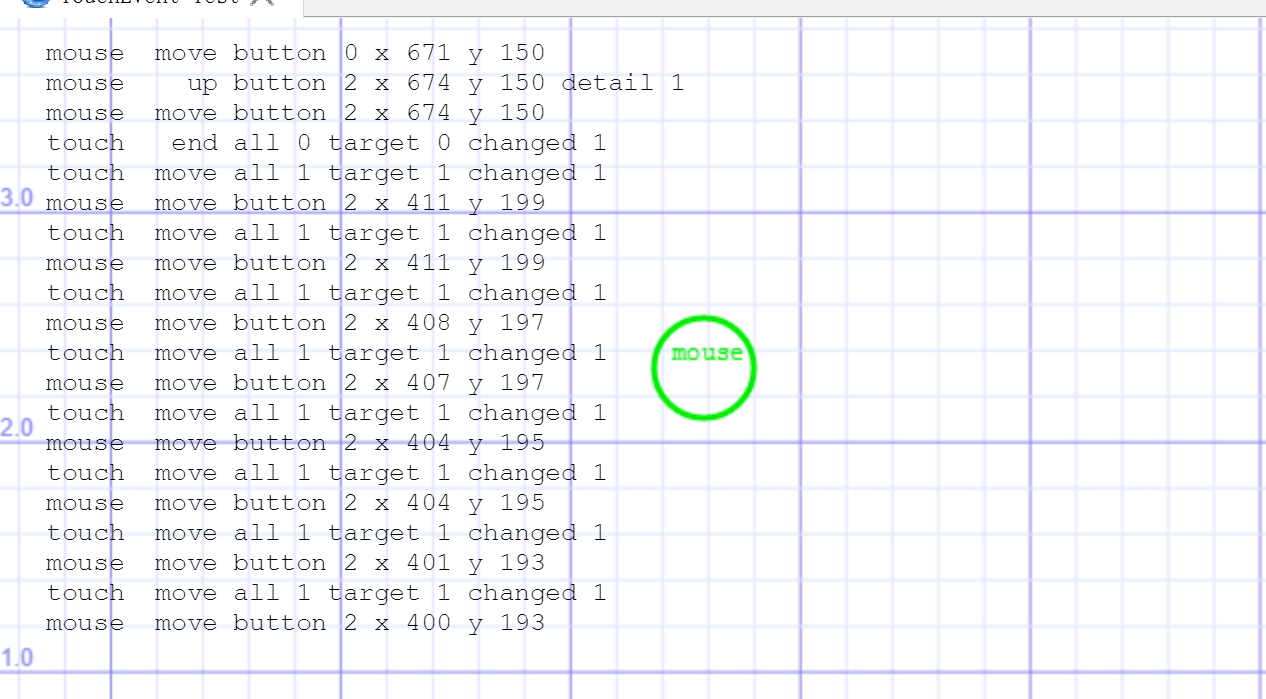This screenshot has width=1266, height=699.
Task: Click the empty tab strip area beside the tab
Action: (780, 6)
